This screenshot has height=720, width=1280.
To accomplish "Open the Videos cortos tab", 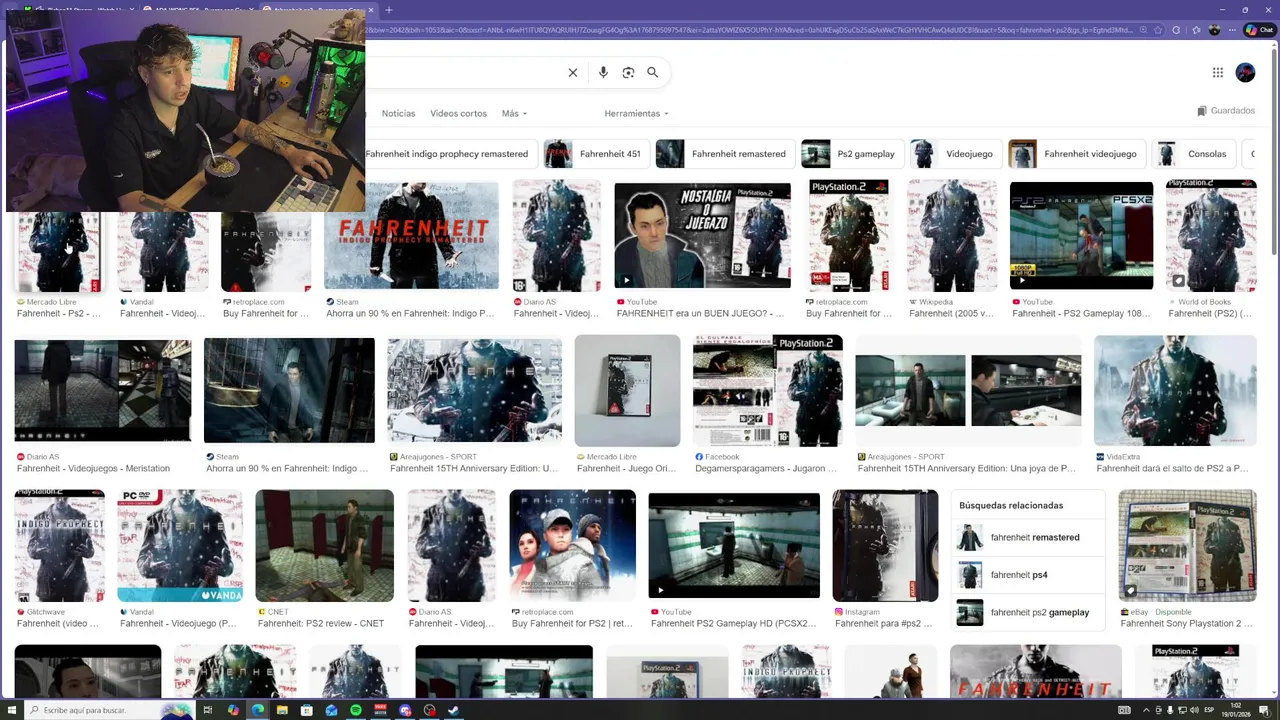I will pos(458,113).
